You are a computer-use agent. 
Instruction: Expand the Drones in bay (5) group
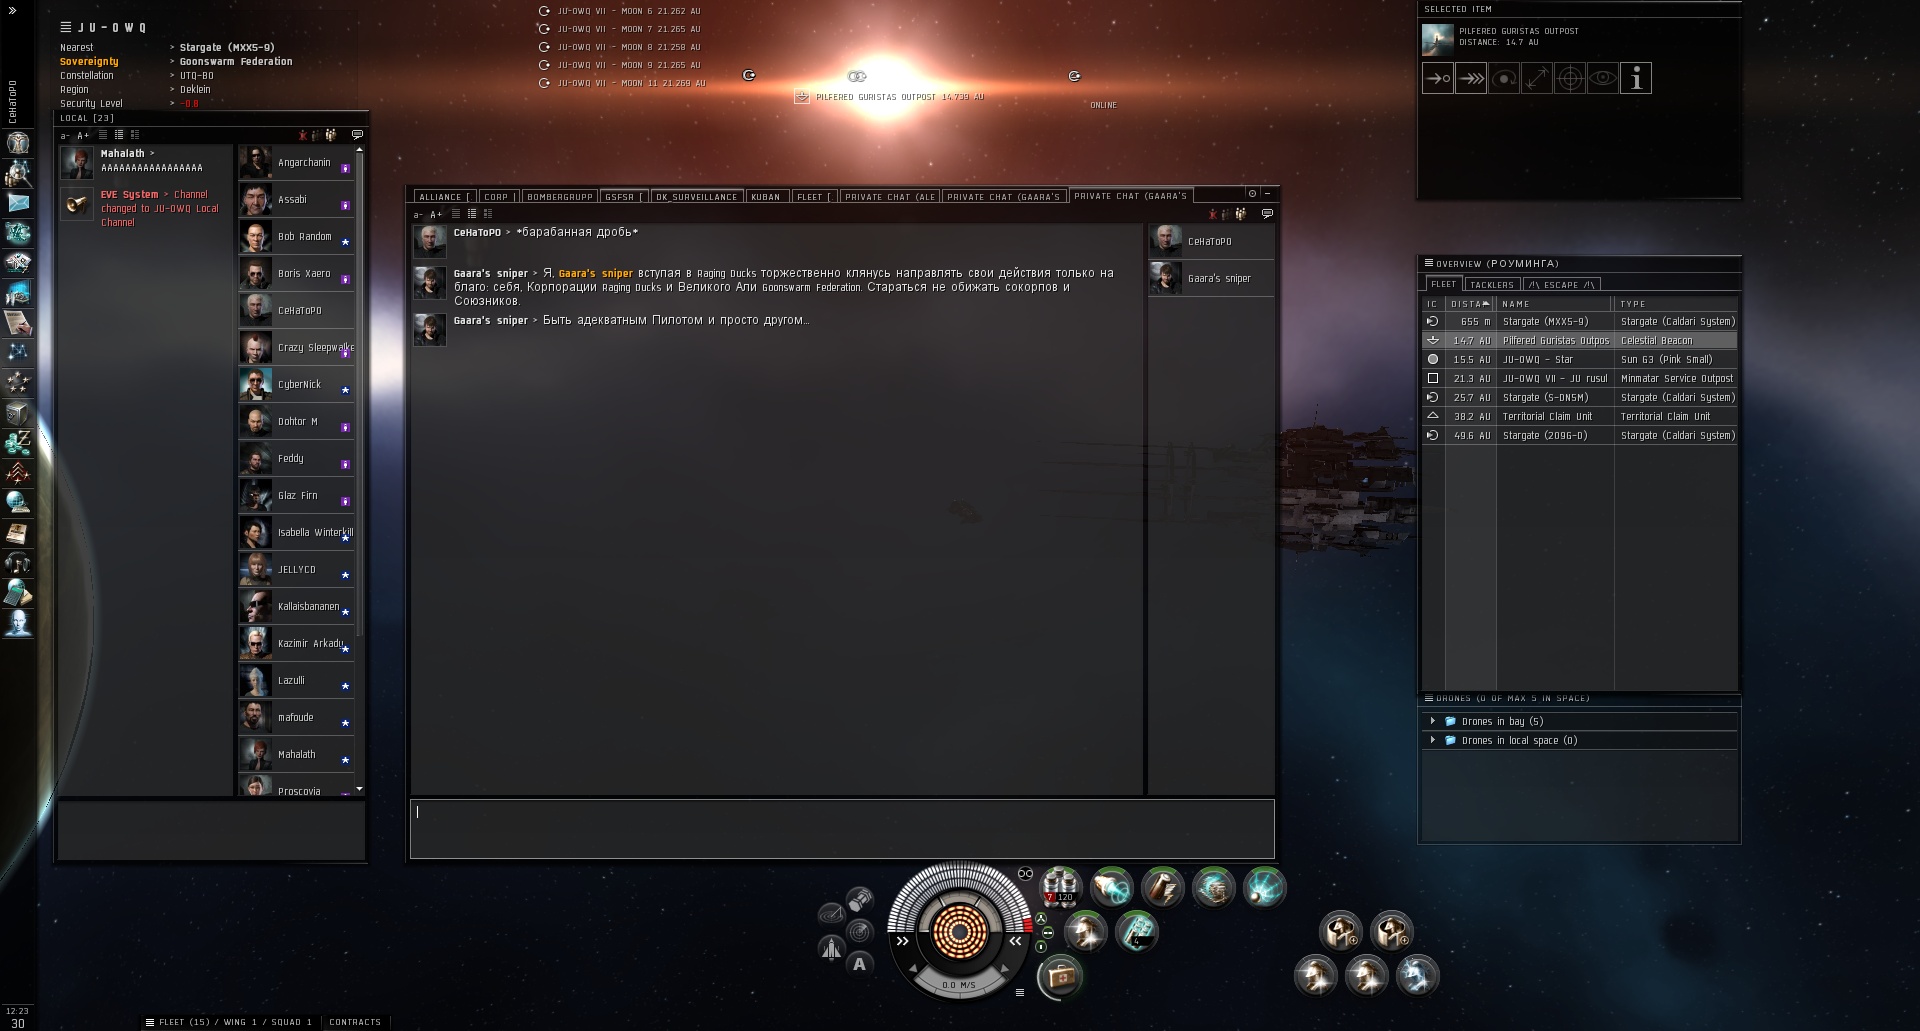pos(1433,721)
